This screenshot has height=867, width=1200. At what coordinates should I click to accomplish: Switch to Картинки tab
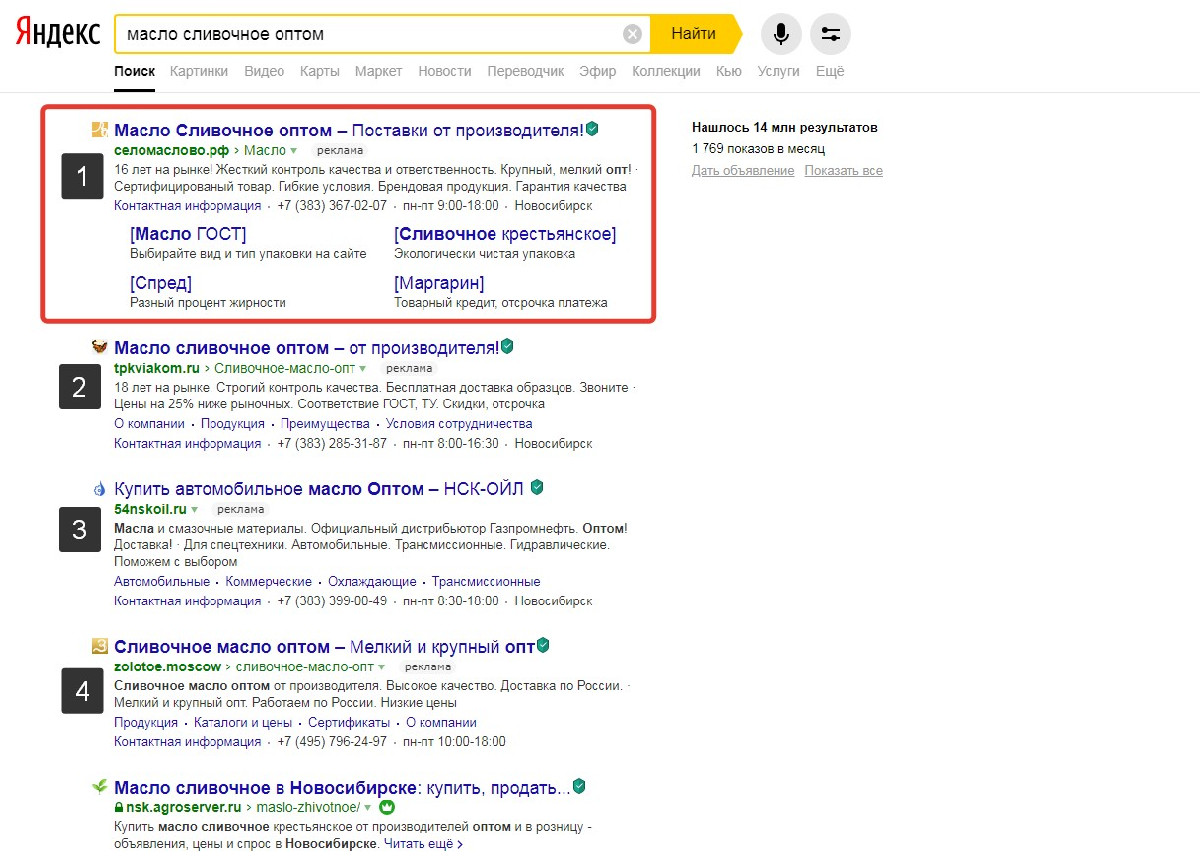(199, 71)
